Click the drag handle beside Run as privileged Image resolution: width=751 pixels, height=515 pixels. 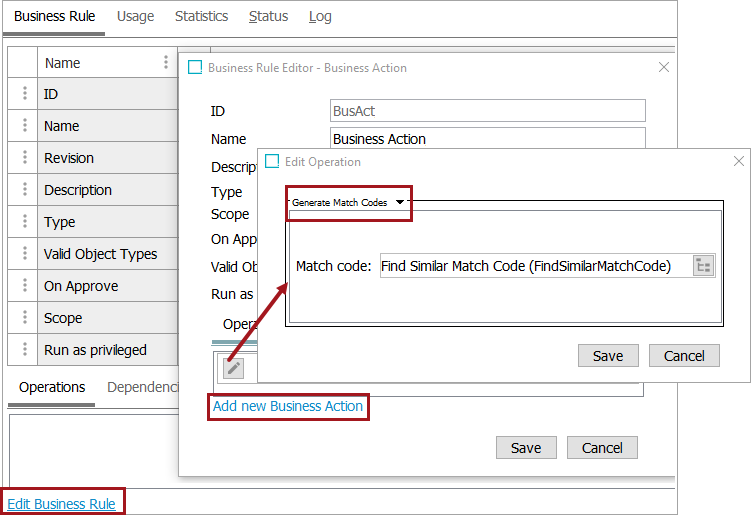point(23,350)
